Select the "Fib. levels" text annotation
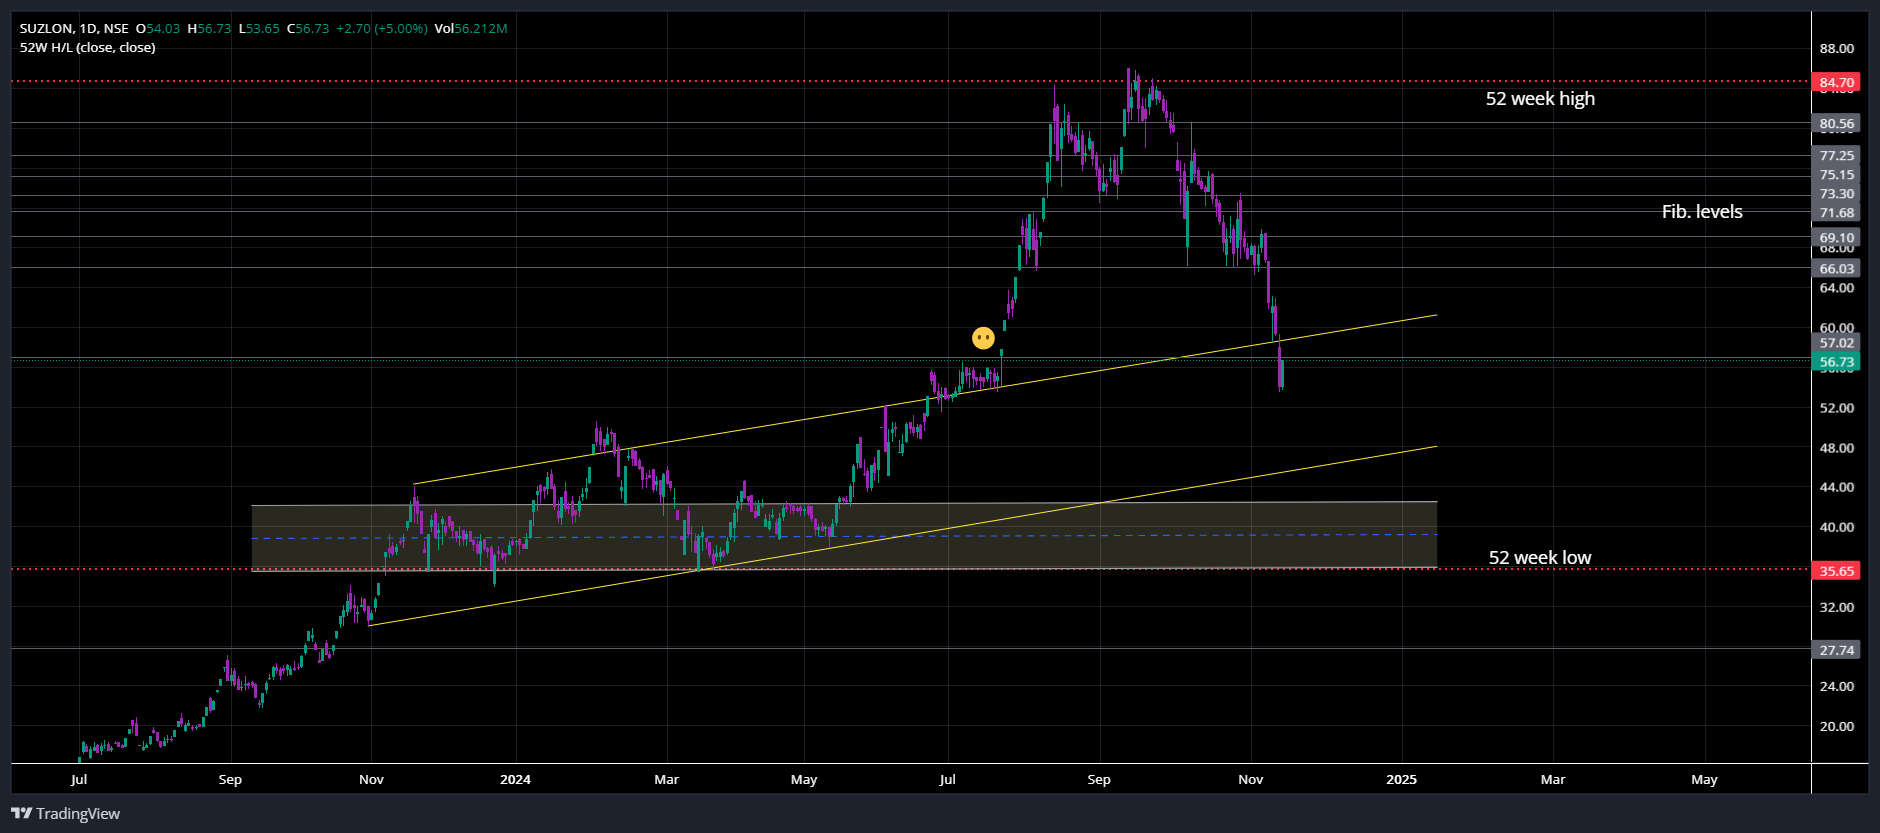The height and width of the screenshot is (833, 1880). point(1702,211)
